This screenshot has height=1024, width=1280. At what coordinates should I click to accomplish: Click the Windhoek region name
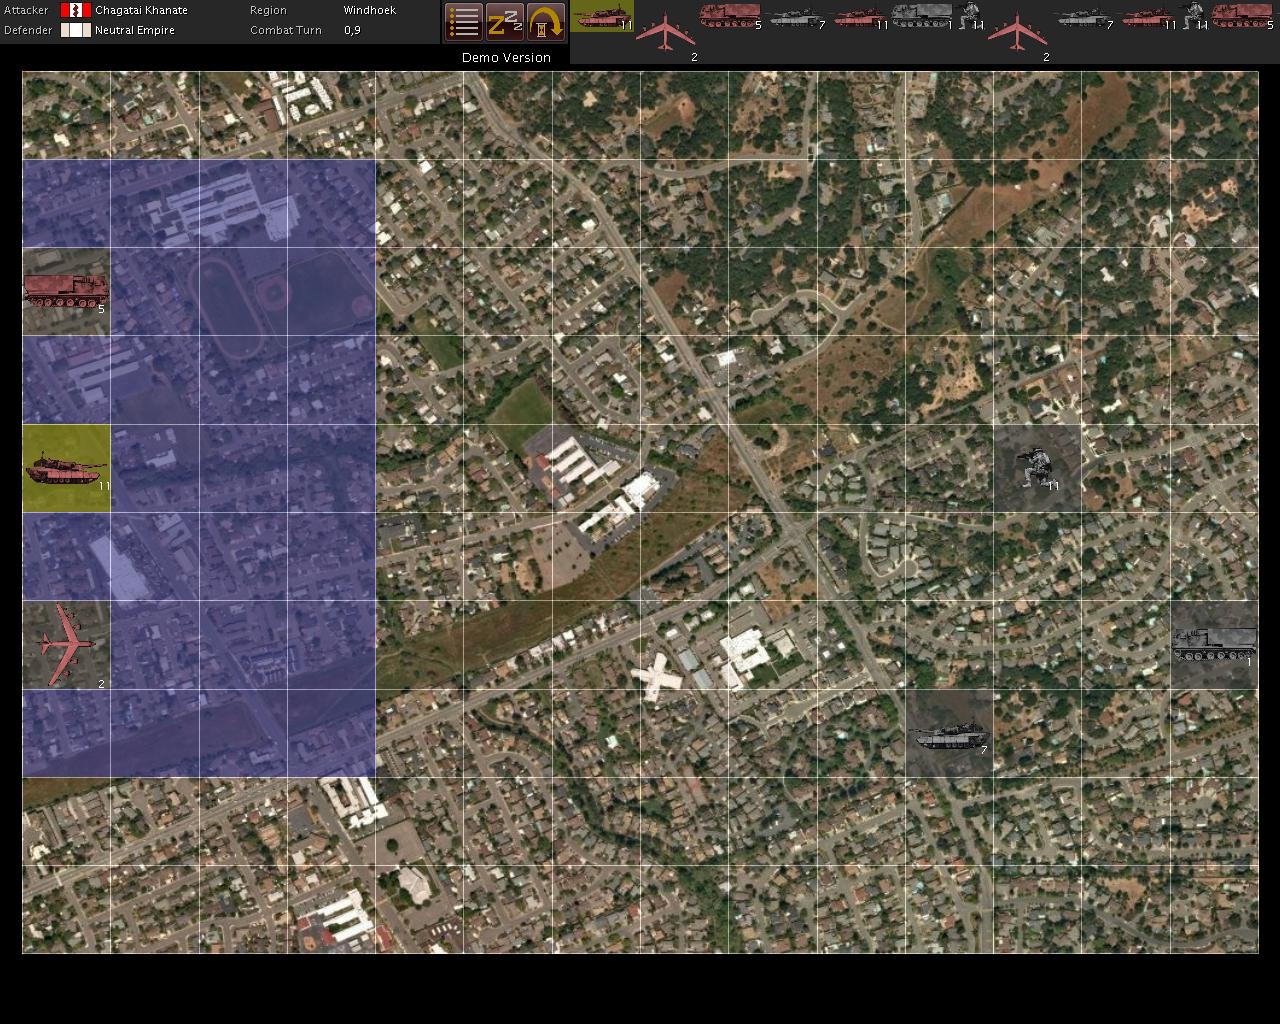coord(369,10)
